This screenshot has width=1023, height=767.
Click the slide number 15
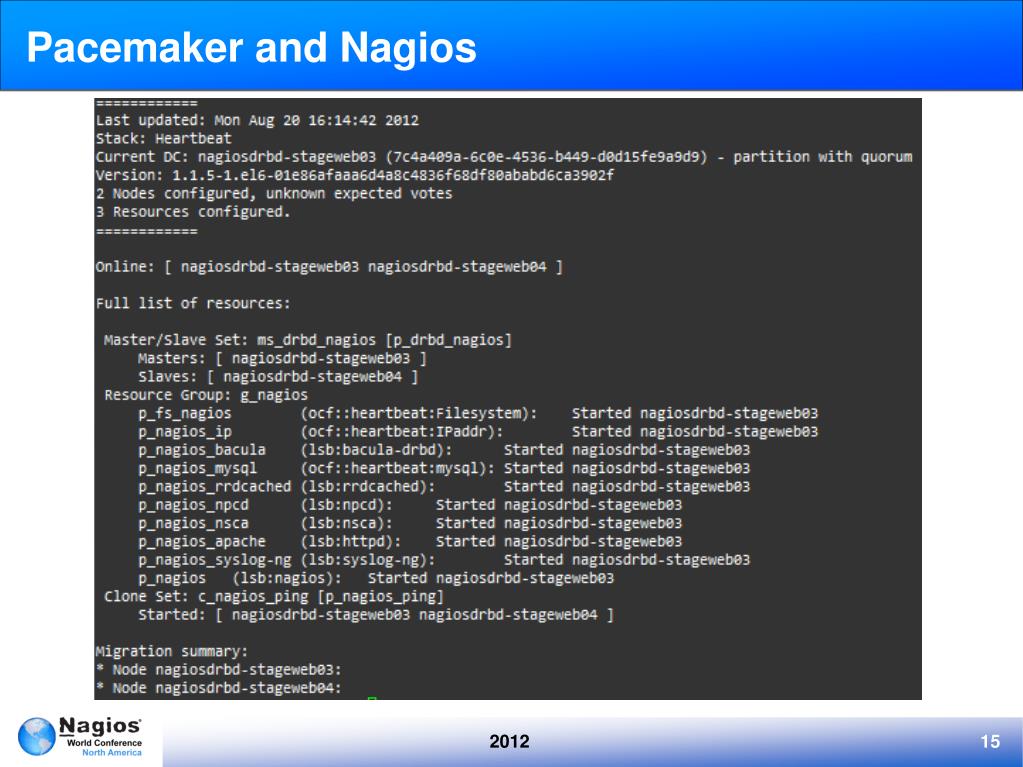point(990,742)
